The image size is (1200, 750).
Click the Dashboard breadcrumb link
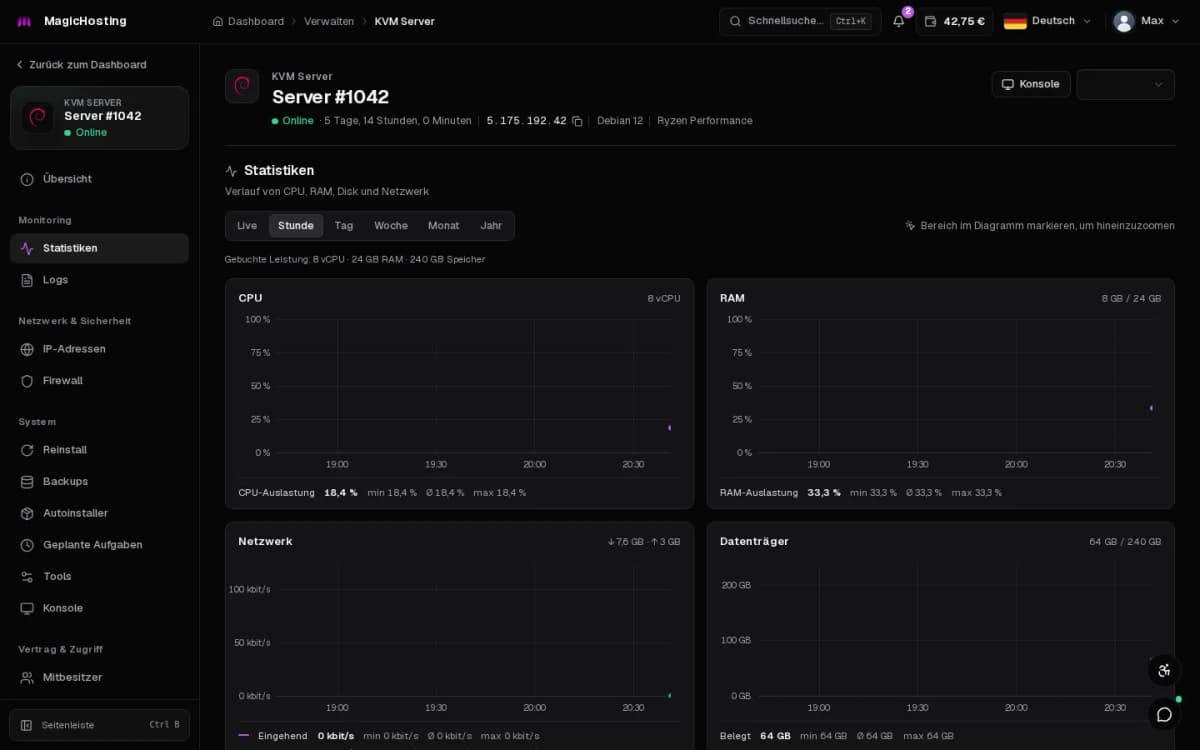click(x=256, y=21)
